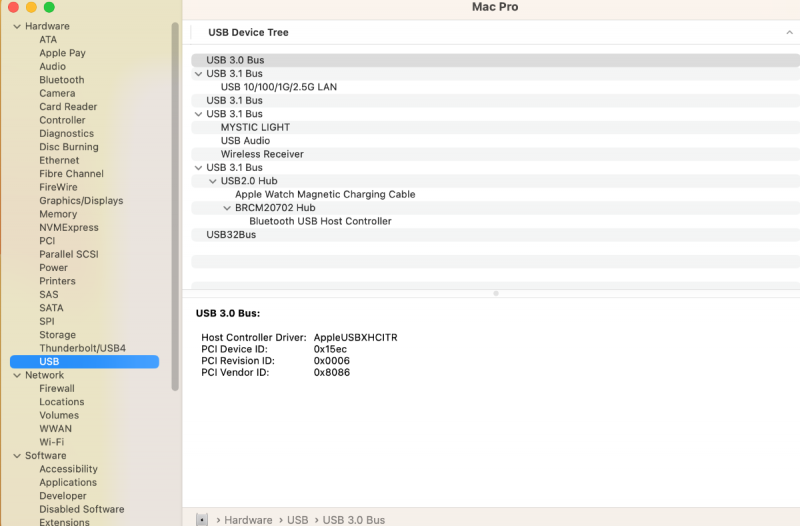This screenshot has width=800, height=526.
Task: Open Storage in the sidebar
Action: click(x=57, y=335)
